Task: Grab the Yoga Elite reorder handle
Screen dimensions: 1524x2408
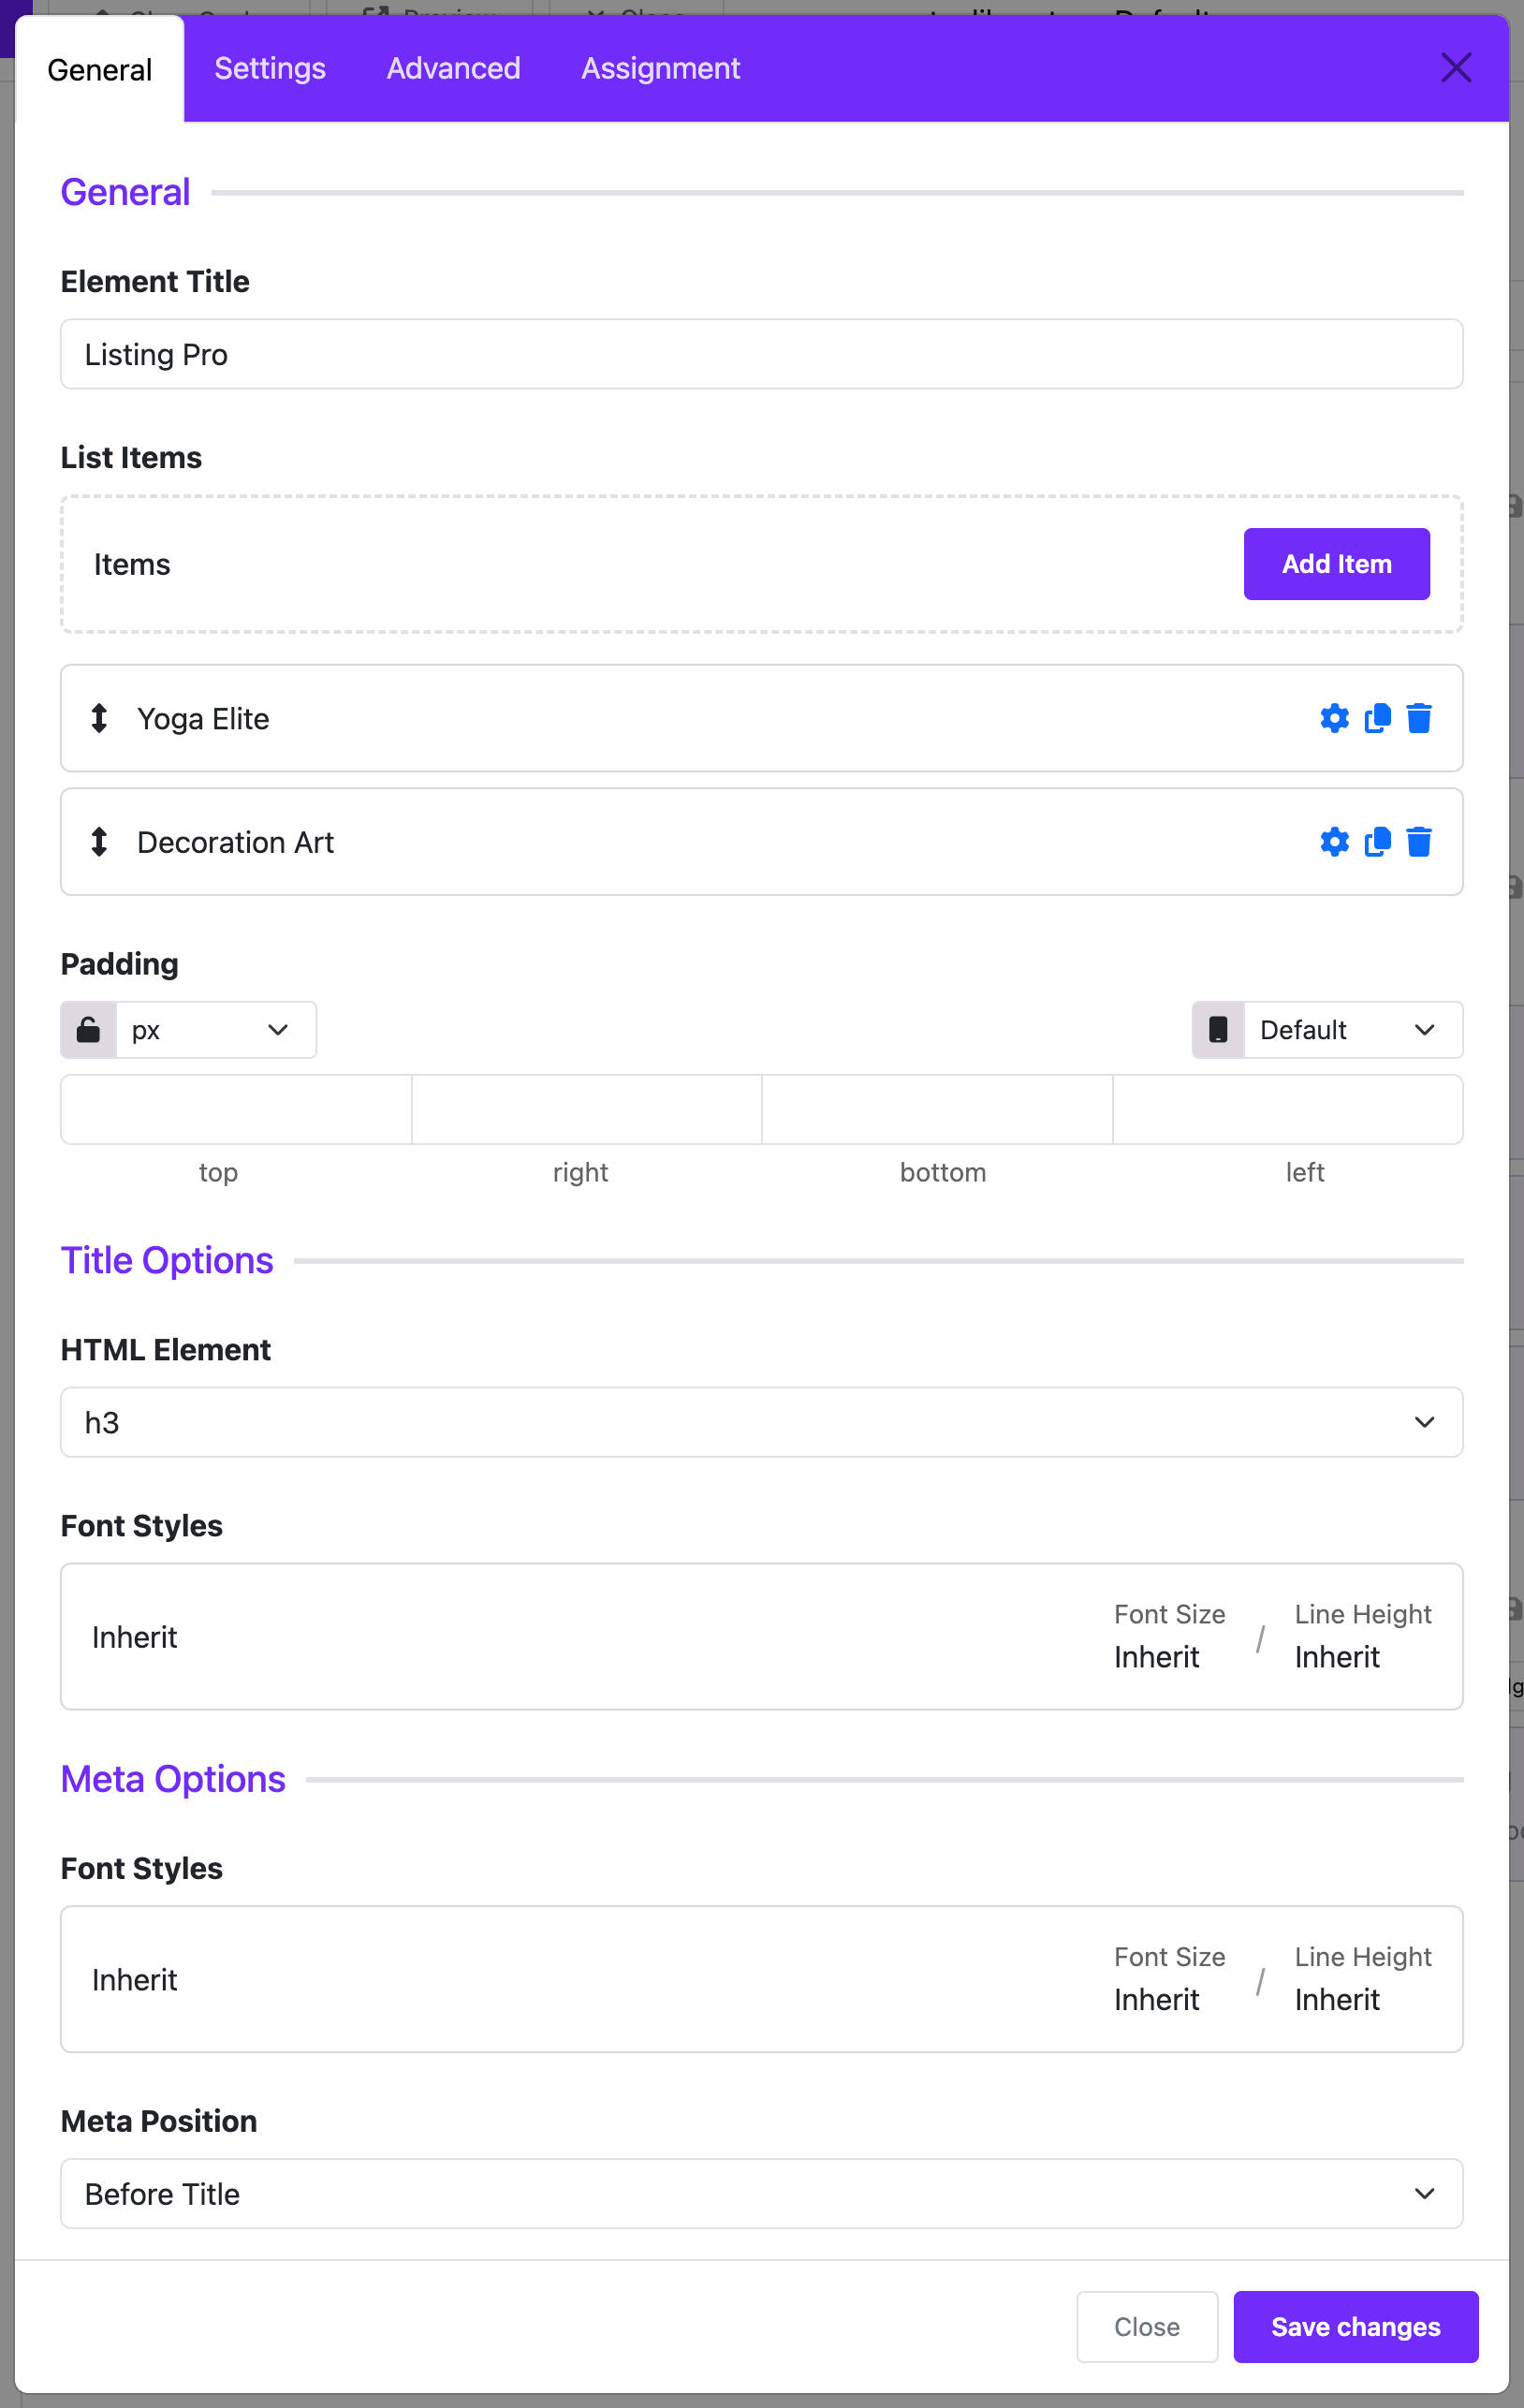Action: tap(99, 718)
